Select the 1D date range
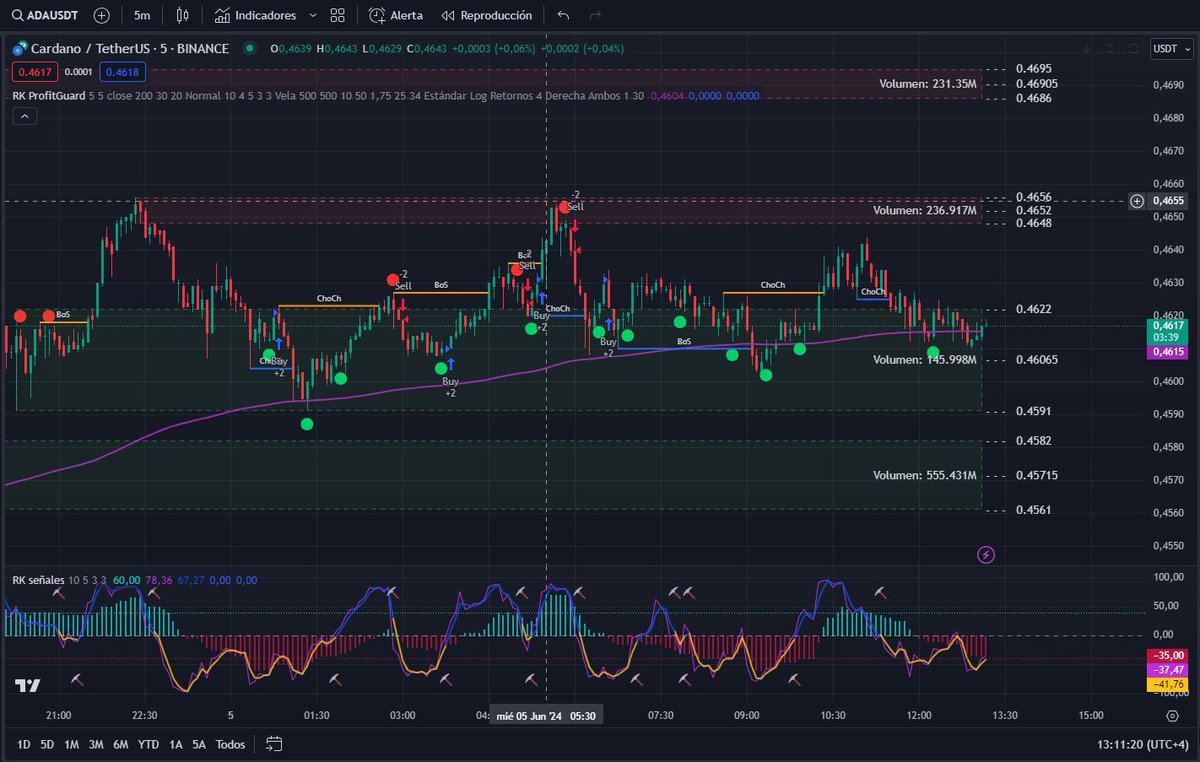The image size is (1200, 762). pos(23,744)
